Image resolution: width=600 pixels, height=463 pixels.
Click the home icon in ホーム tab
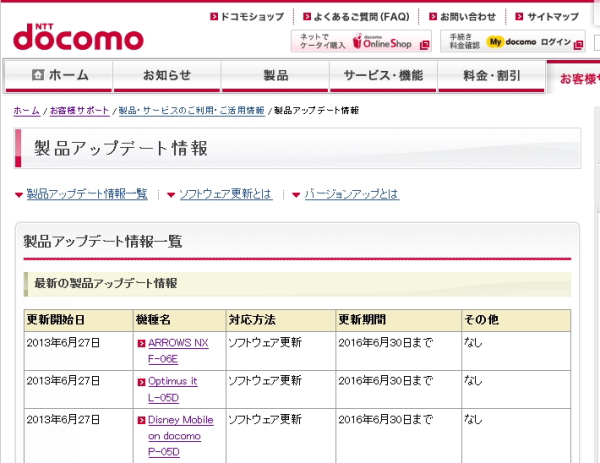click(38, 75)
